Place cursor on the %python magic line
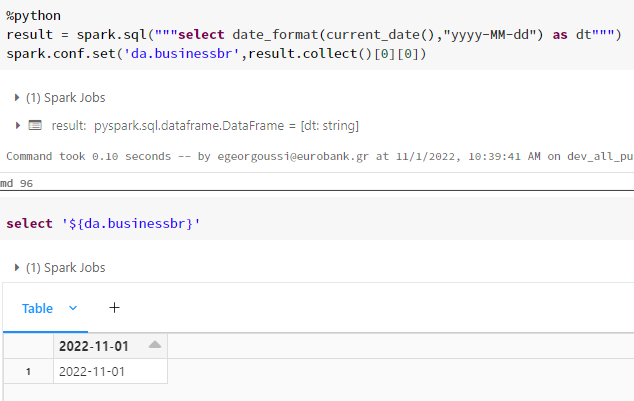This screenshot has height=401, width=634. coord(33,16)
